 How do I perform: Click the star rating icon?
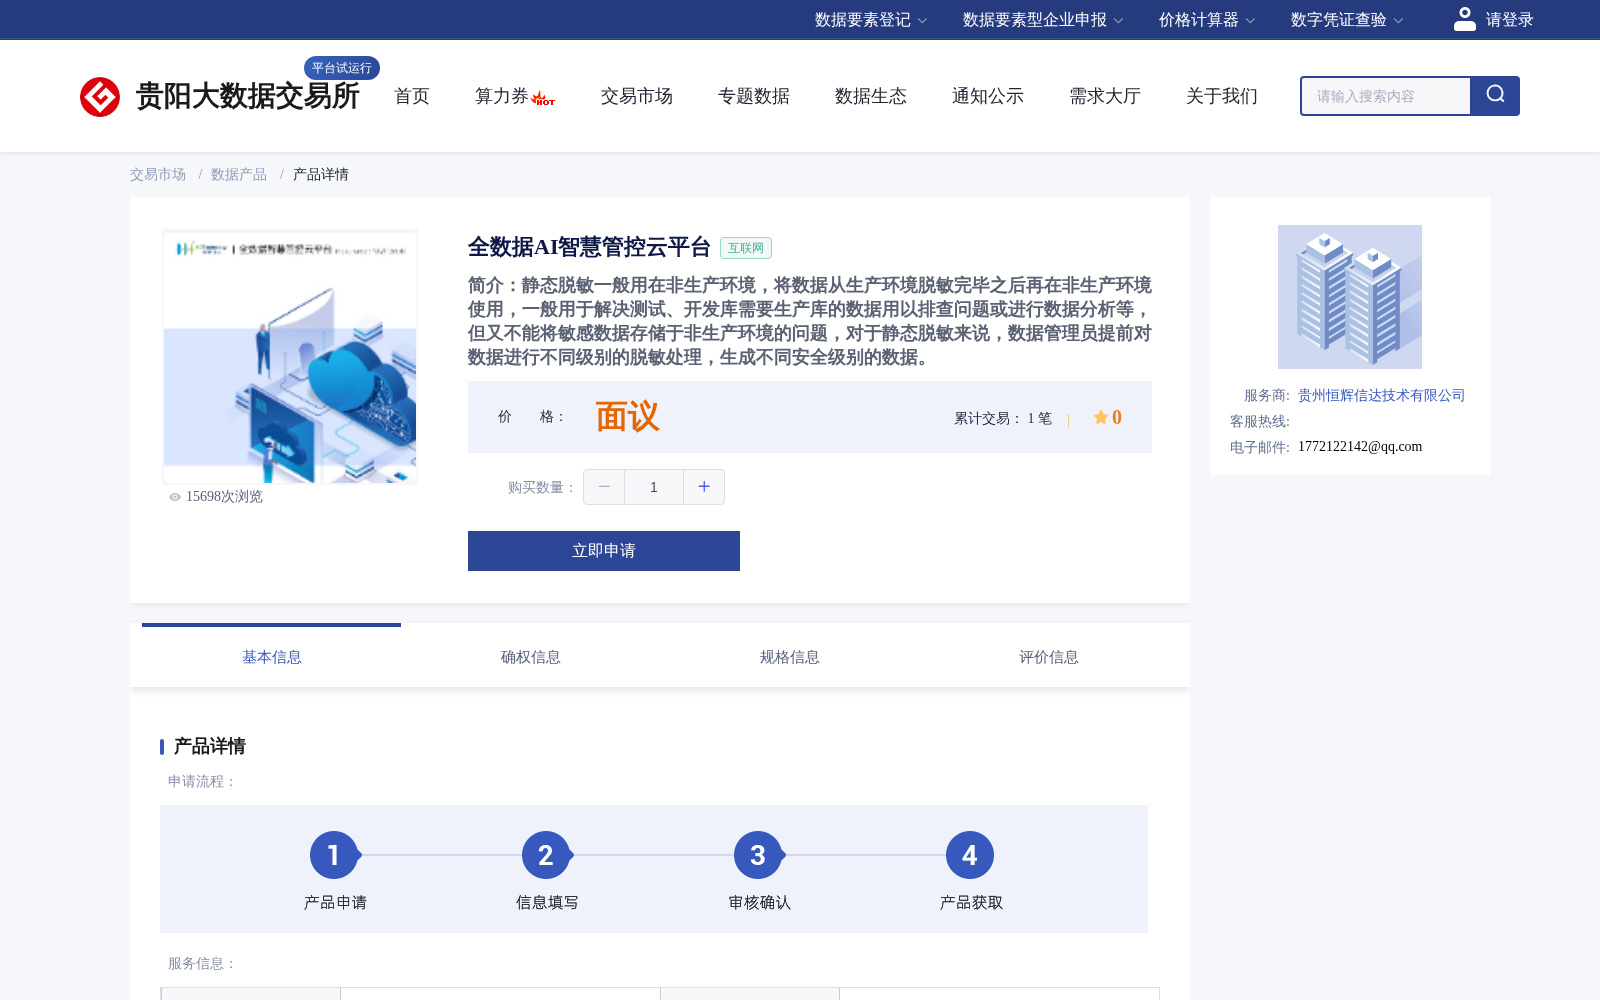(1100, 417)
